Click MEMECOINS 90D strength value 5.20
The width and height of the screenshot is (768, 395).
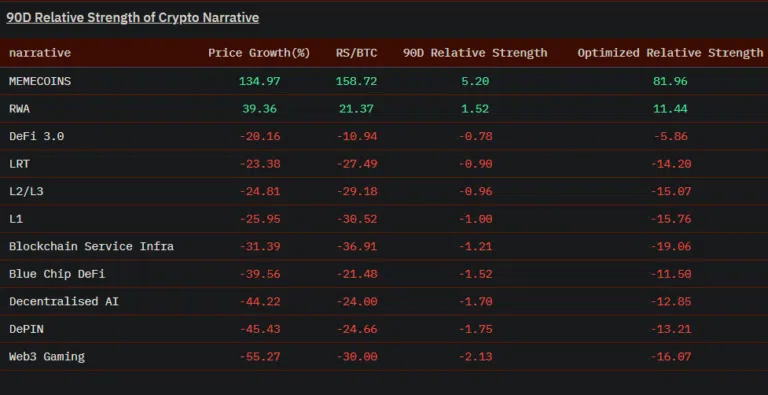coord(475,81)
